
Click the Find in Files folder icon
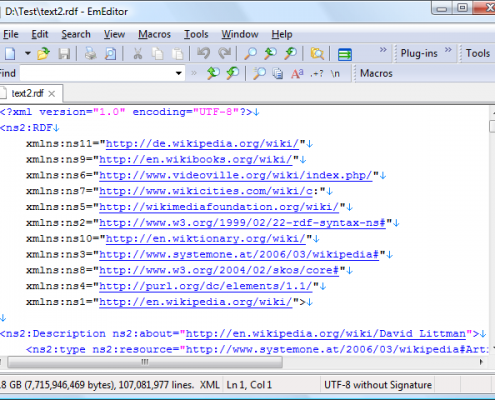pos(317,53)
